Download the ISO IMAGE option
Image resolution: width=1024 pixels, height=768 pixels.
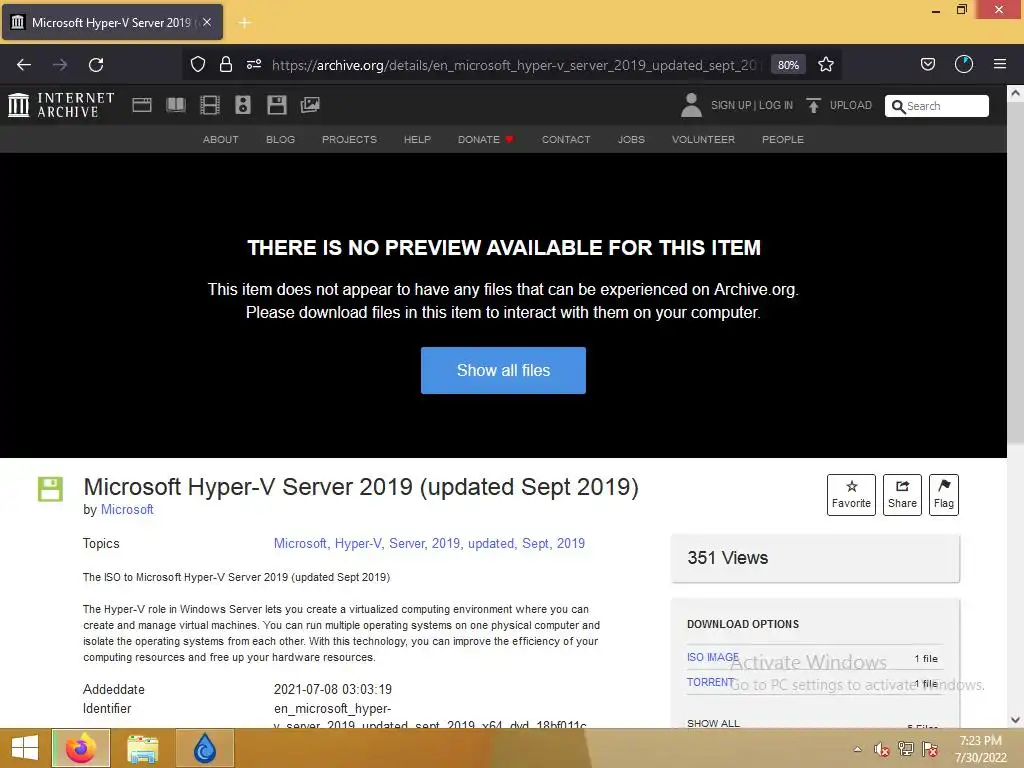tap(712, 657)
